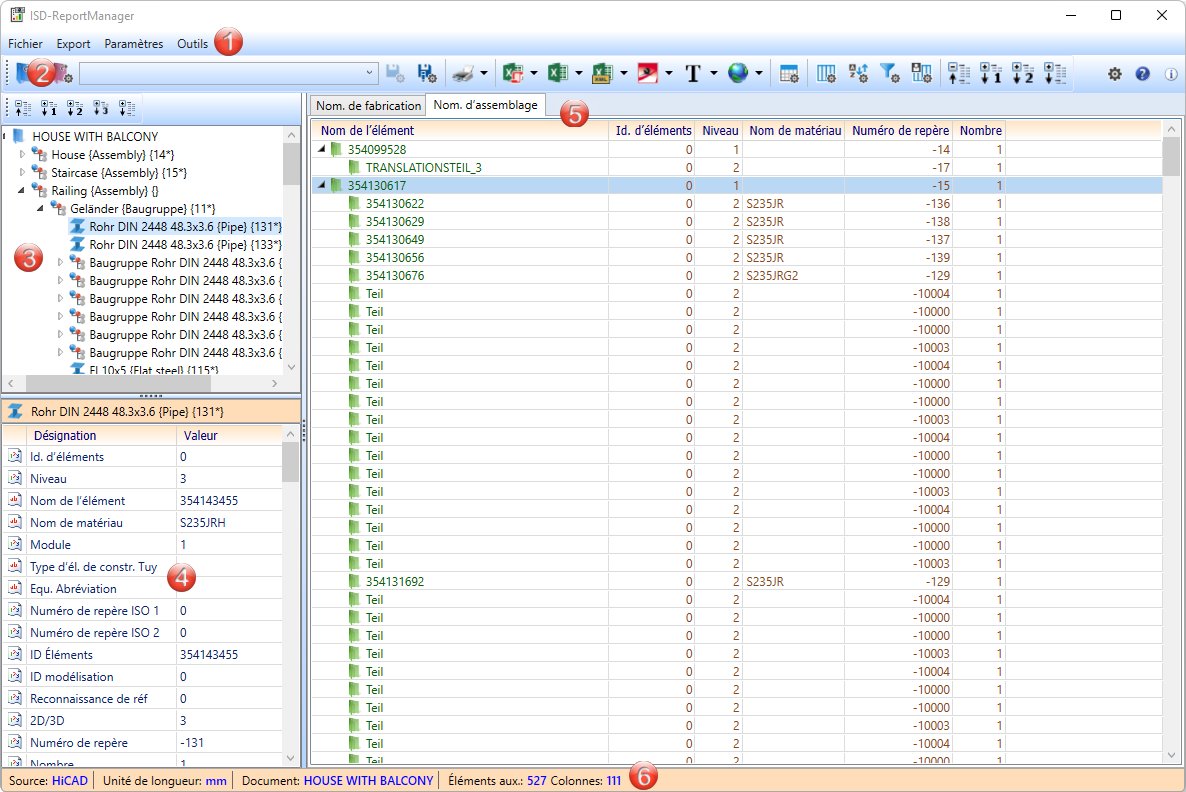The image size is (1186, 792).
Task: Switch to Nom. de fabrication tab
Action: coord(368,105)
